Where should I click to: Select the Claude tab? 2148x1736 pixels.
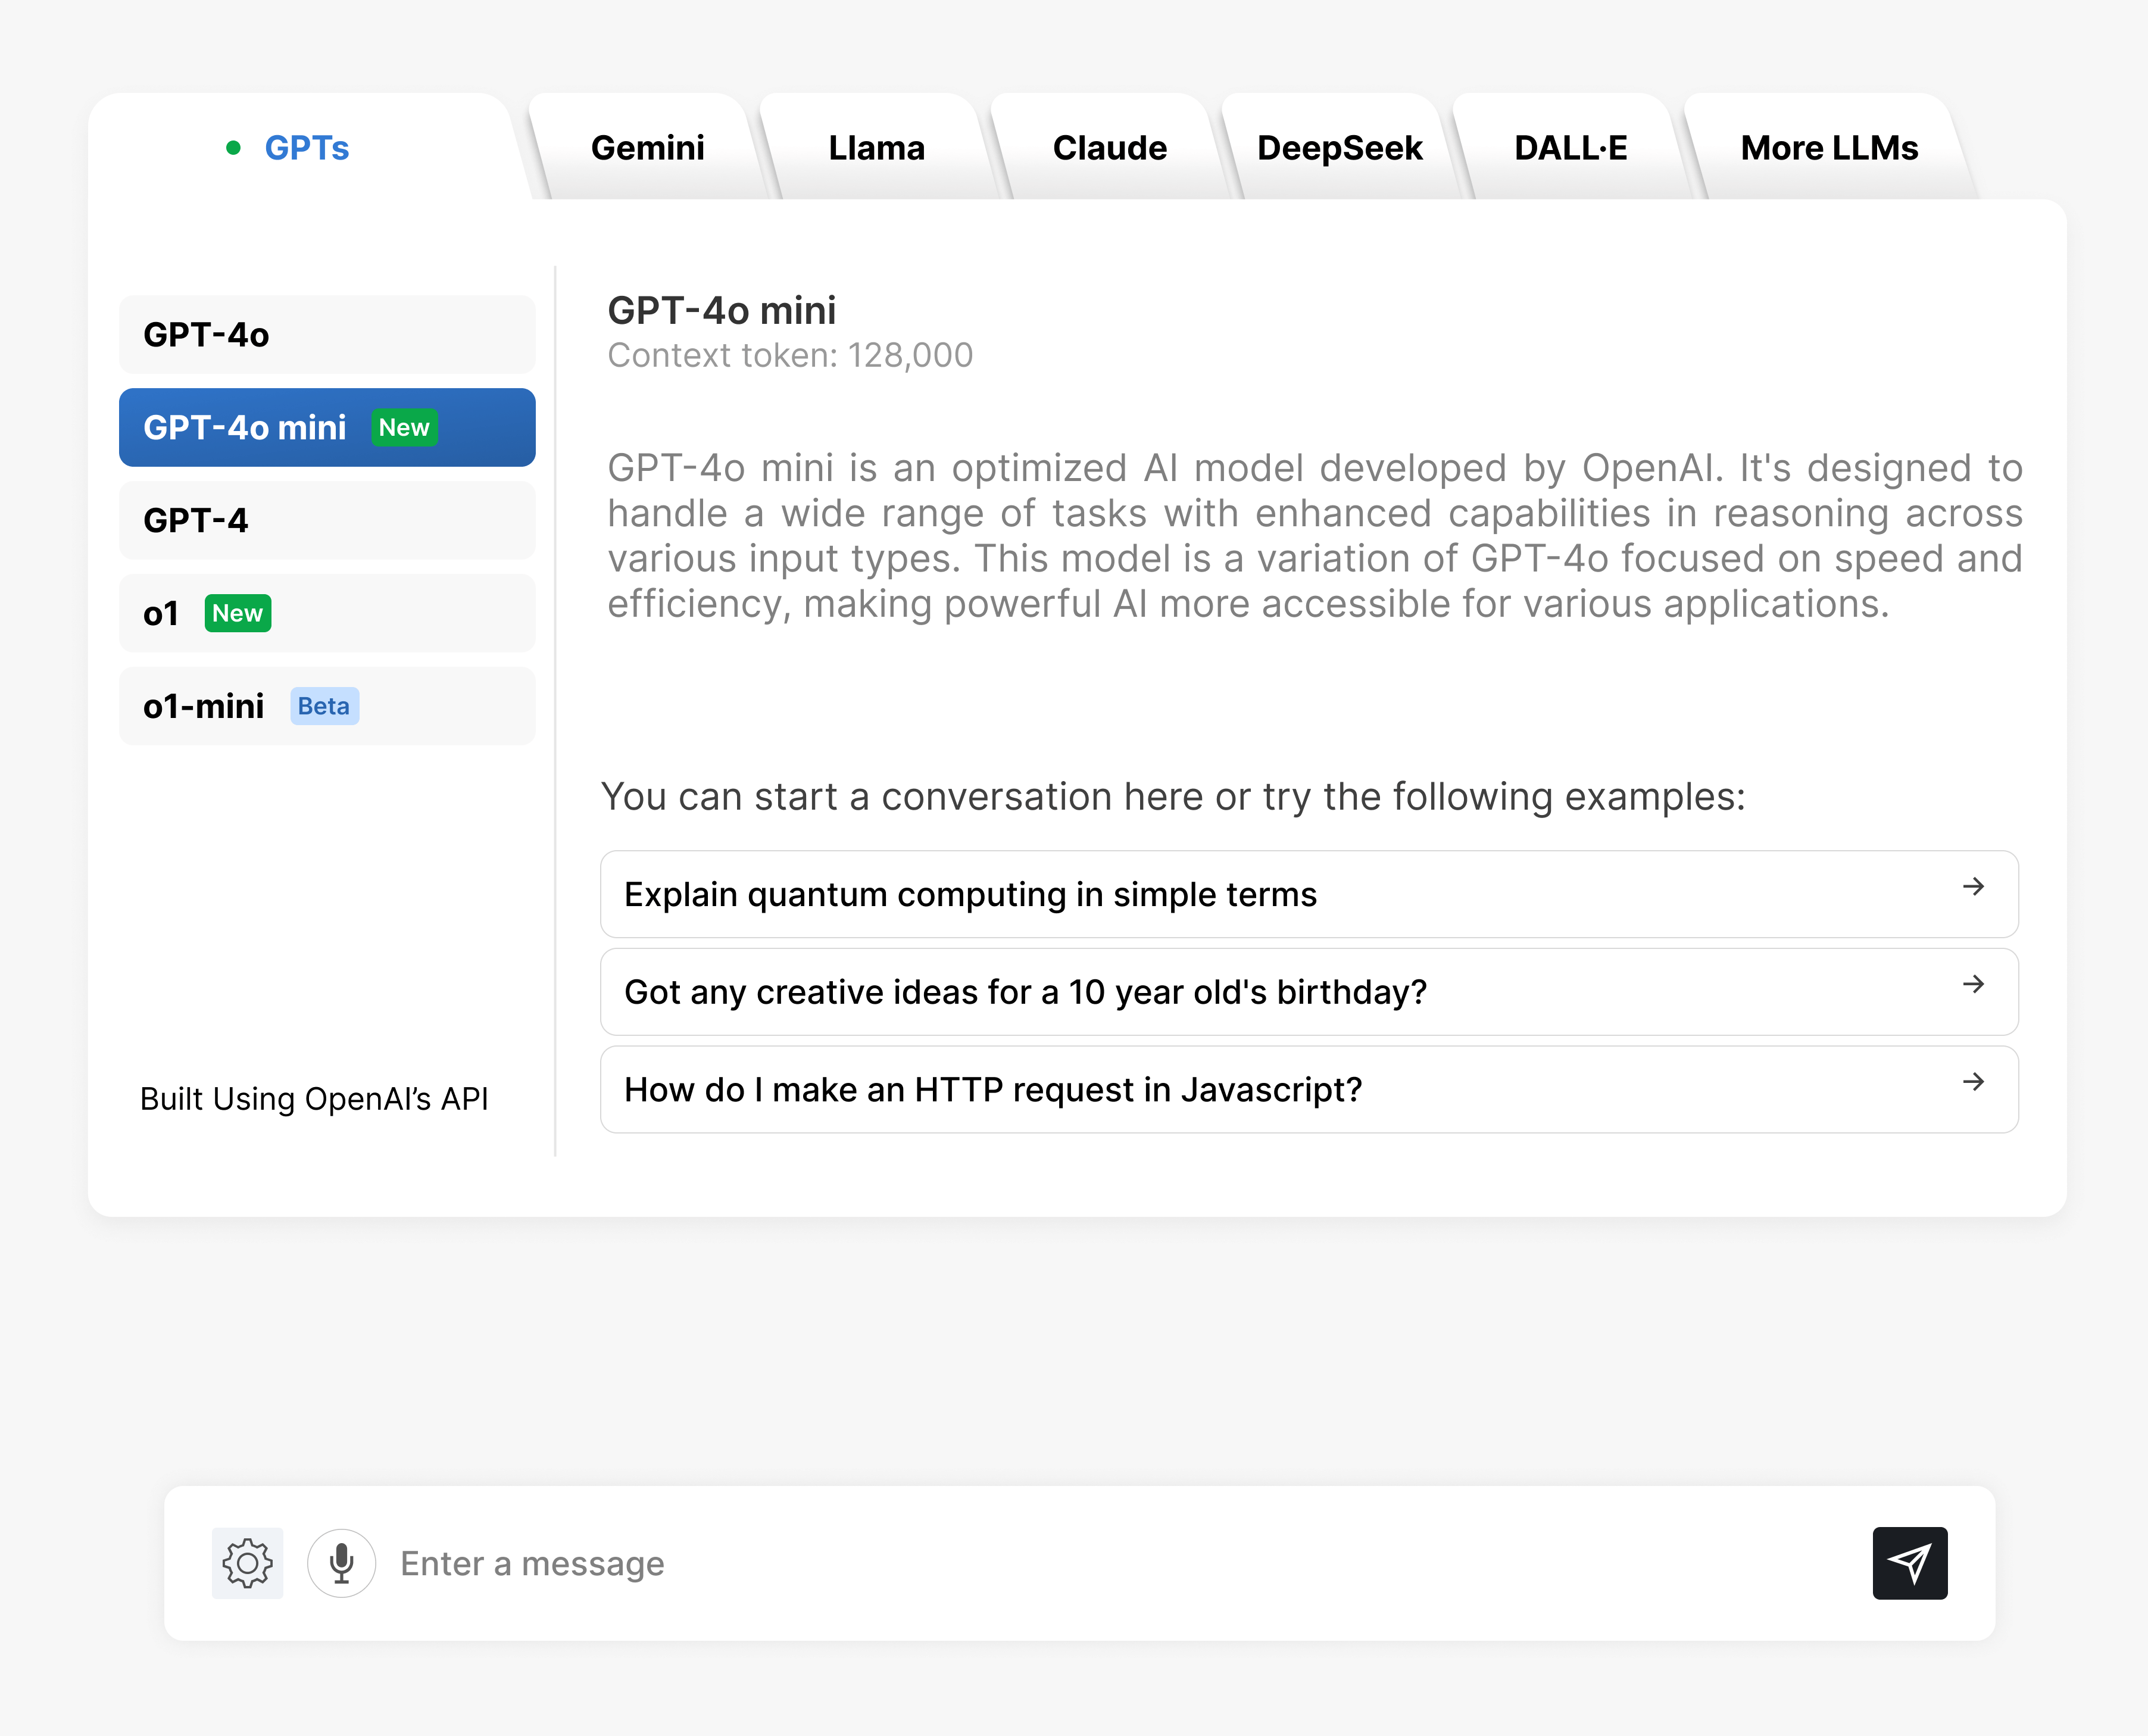[1109, 148]
